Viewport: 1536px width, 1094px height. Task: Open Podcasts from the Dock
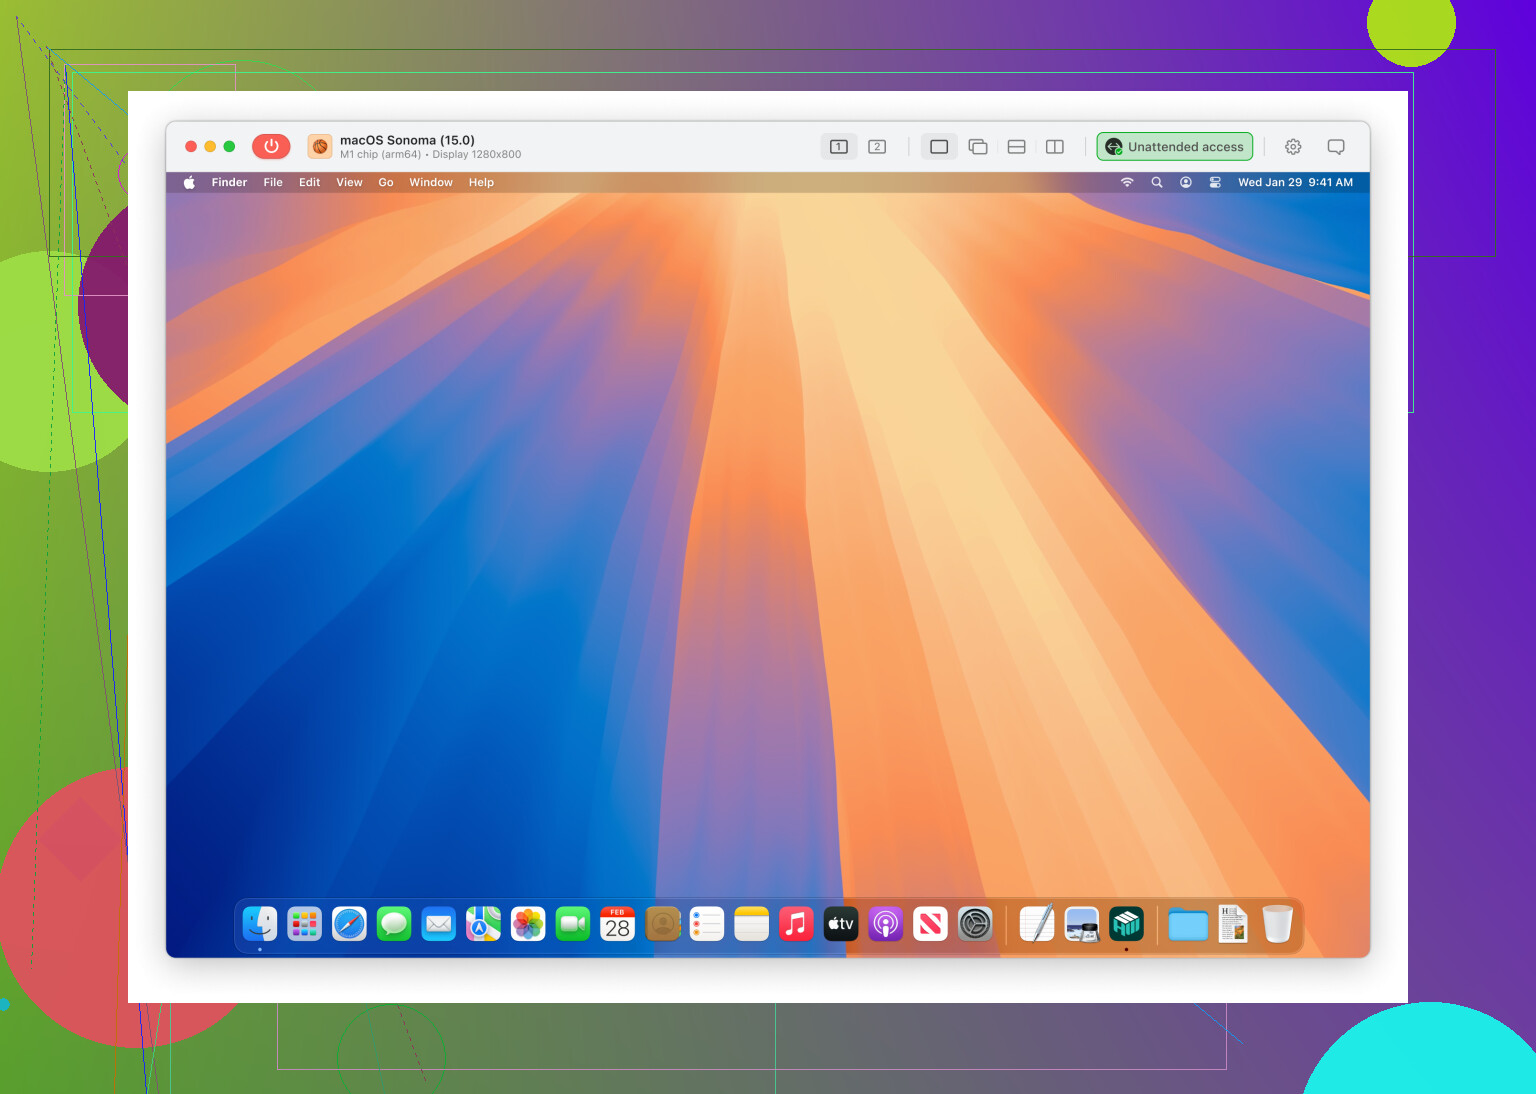coord(885,924)
